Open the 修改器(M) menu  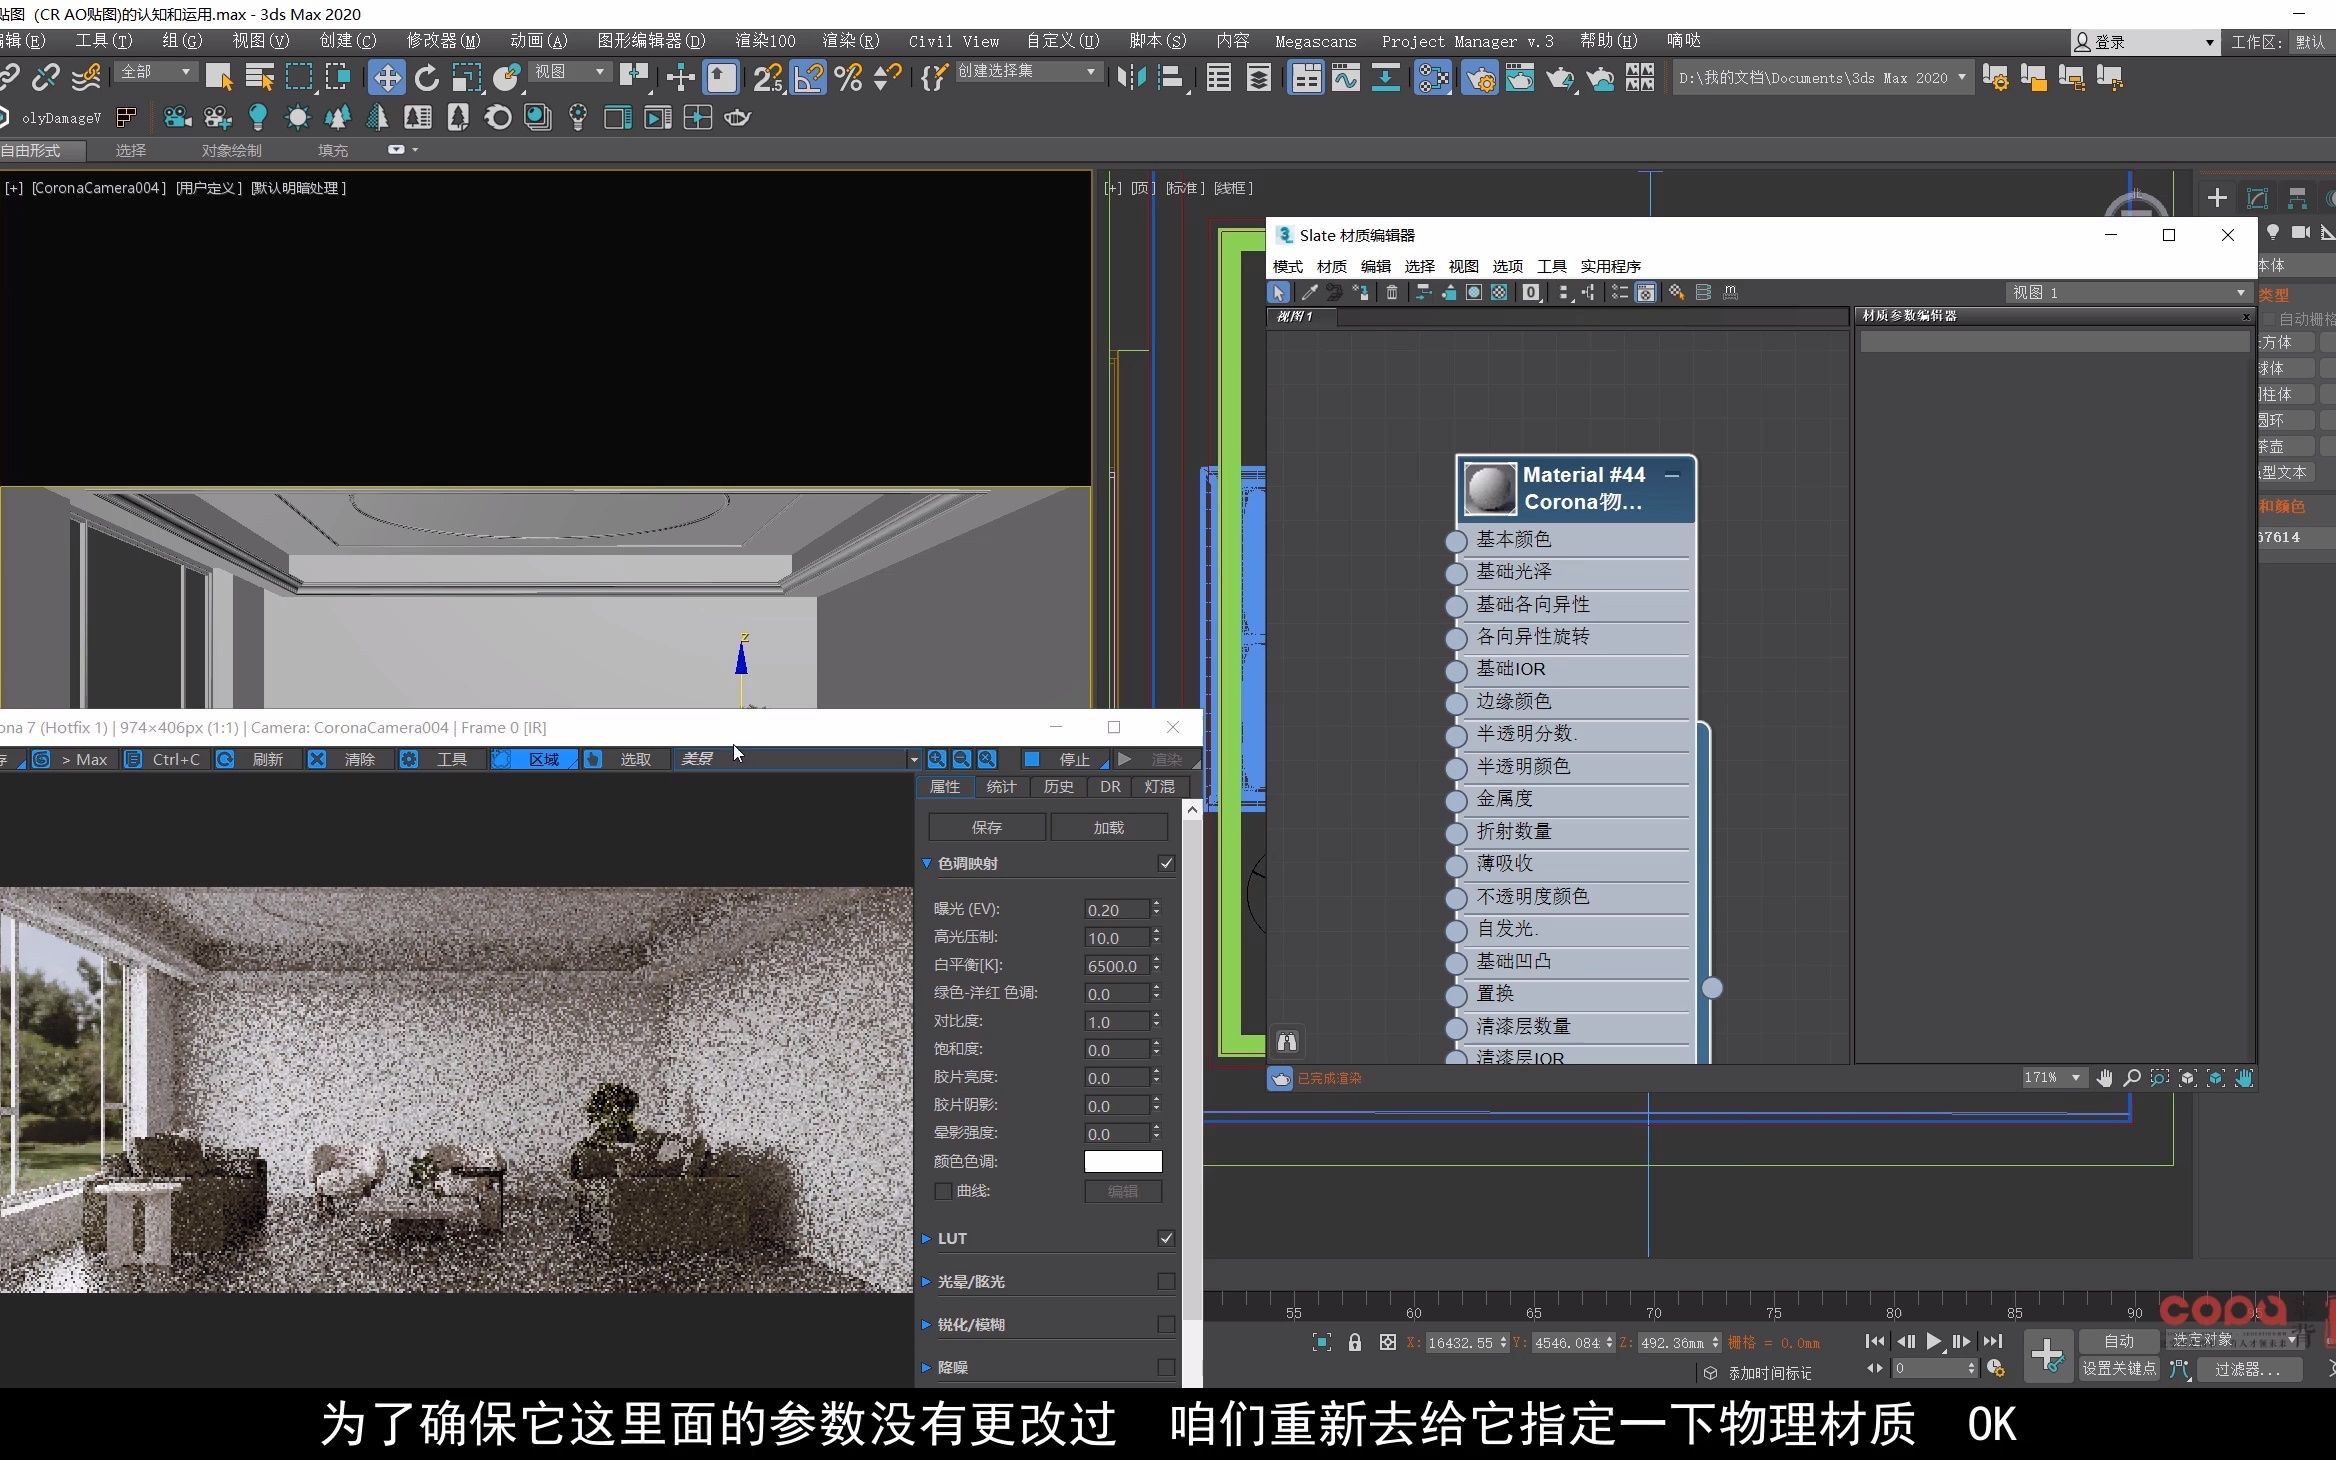443,41
